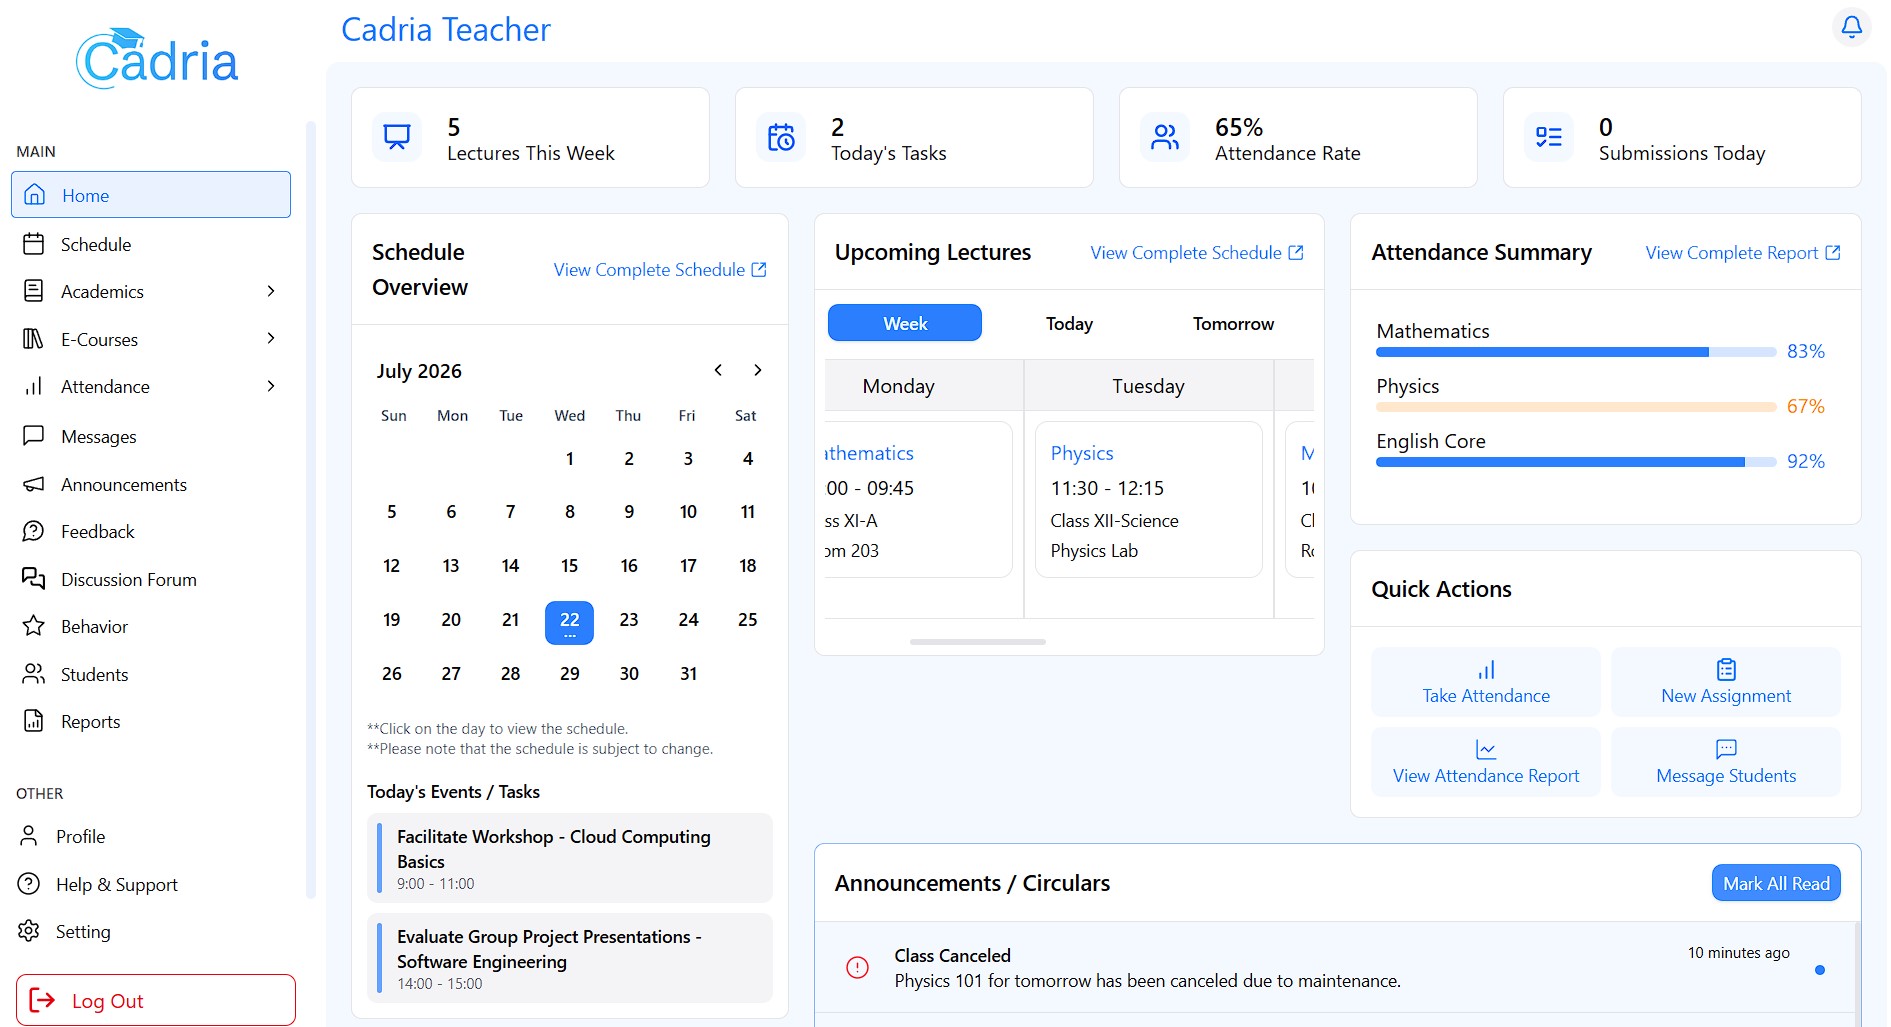
Task: Open Messages in the sidebar
Action: 151,436
